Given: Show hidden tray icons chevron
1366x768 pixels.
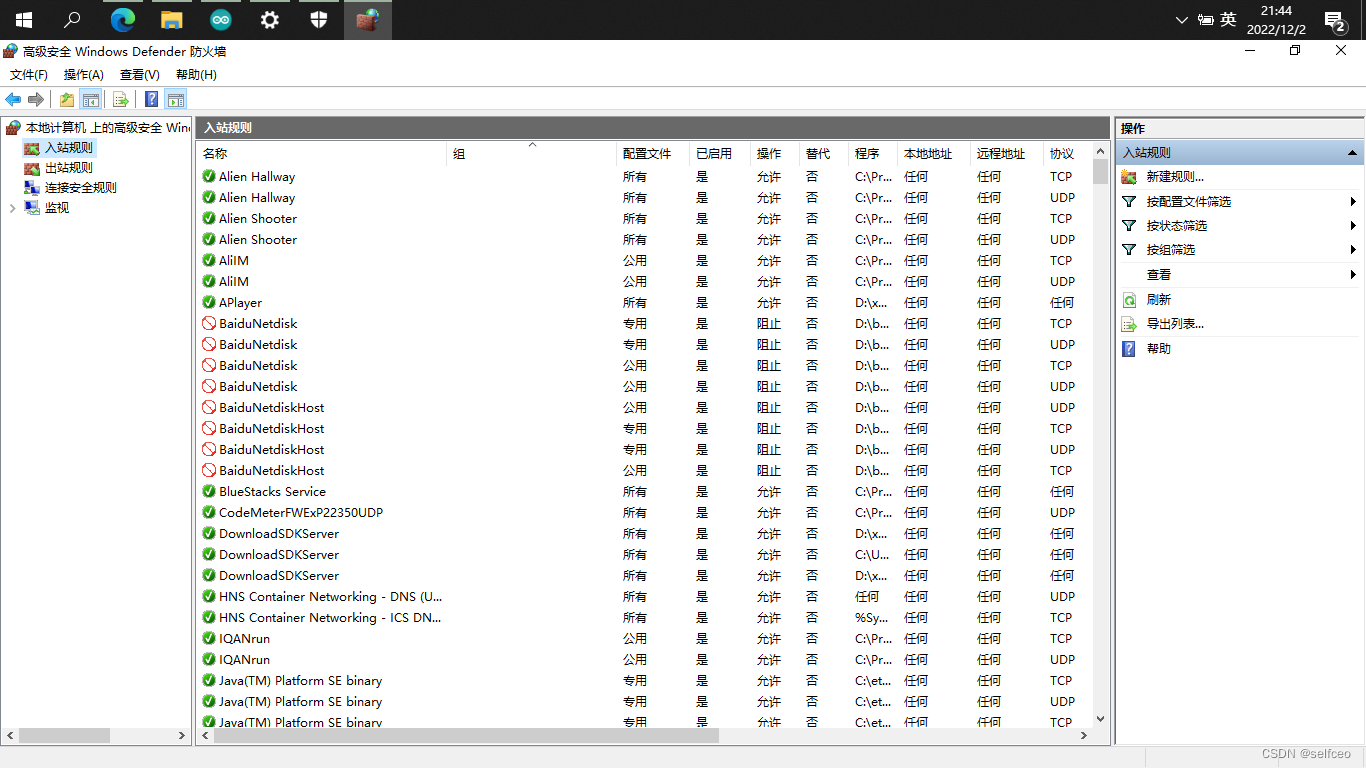Looking at the screenshot, I should click(x=1181, y=19).
